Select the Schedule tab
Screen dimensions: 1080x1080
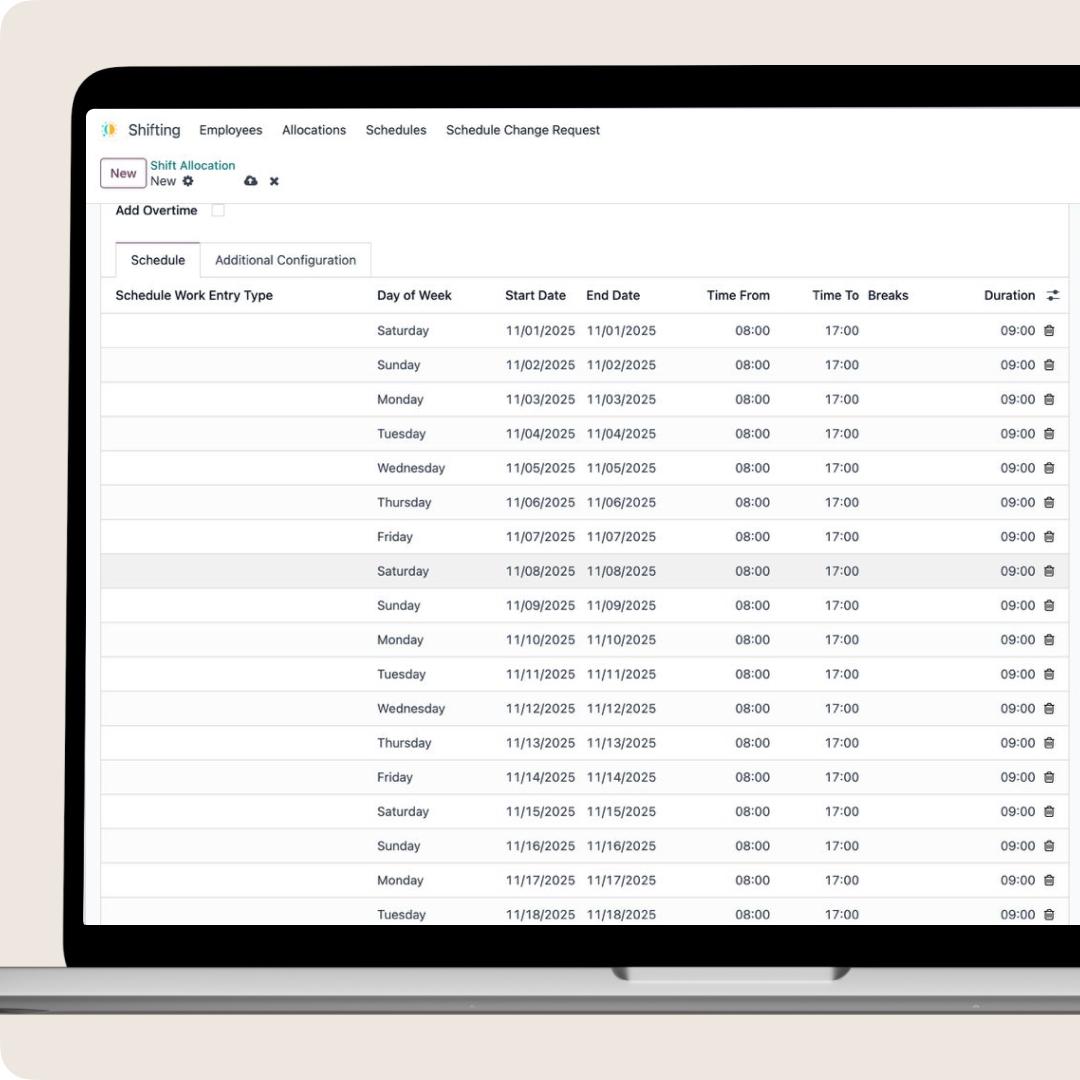pyautogui.click(x=158, y=260)
